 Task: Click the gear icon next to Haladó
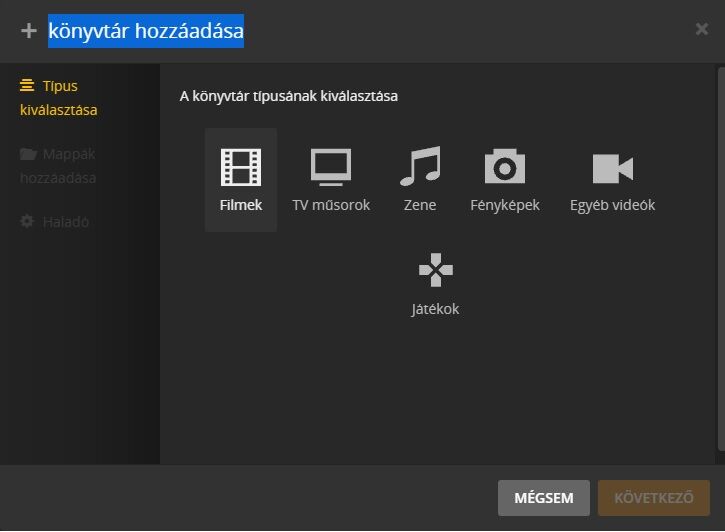(x=27, y=221)
